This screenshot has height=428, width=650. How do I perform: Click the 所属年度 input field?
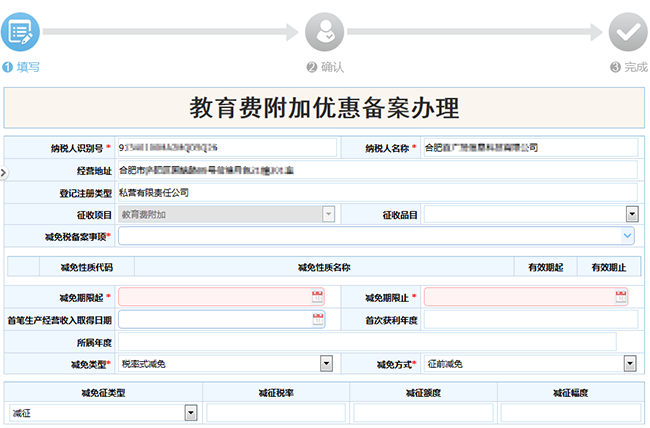point(380,342)
